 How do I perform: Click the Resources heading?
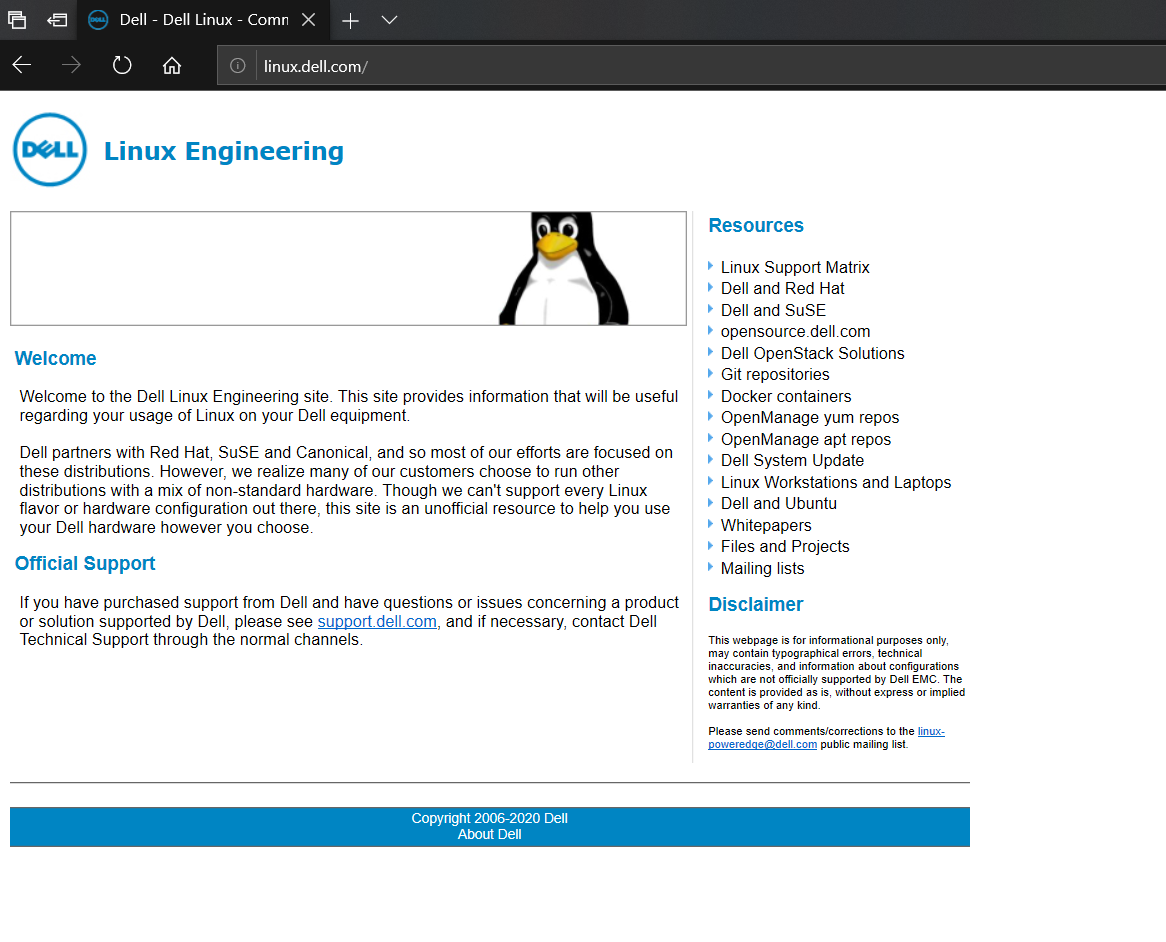[x=756, y=225]
